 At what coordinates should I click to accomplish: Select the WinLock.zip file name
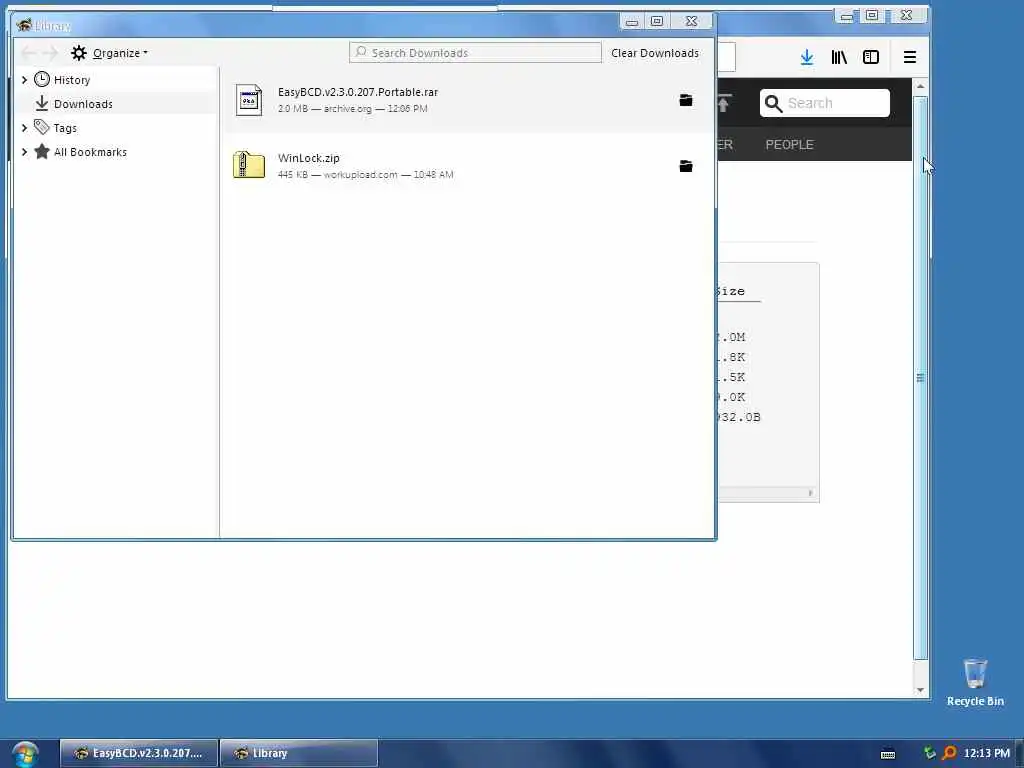coord(309,158)
